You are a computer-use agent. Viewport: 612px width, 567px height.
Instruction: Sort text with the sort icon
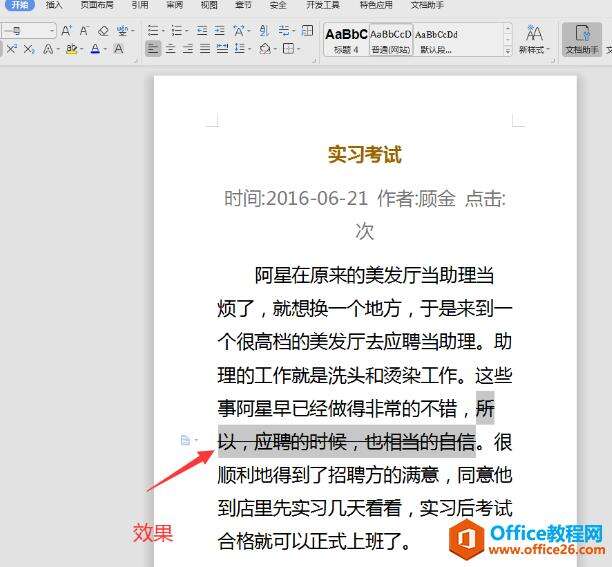[x=264, y=30]
